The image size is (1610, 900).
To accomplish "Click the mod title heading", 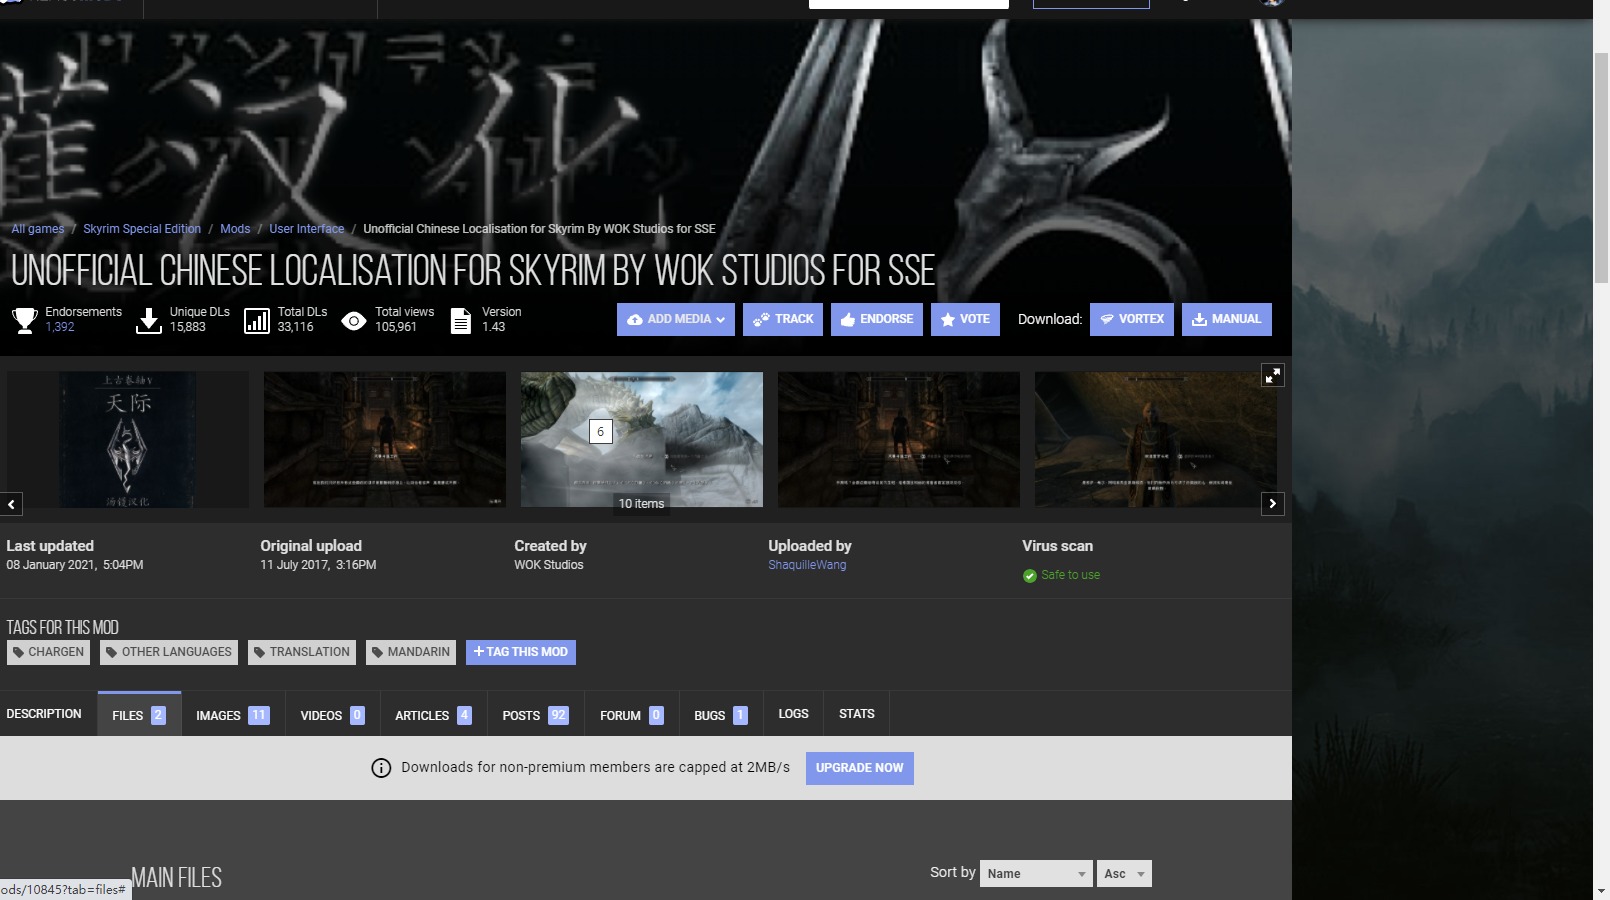I will point(473,270).
